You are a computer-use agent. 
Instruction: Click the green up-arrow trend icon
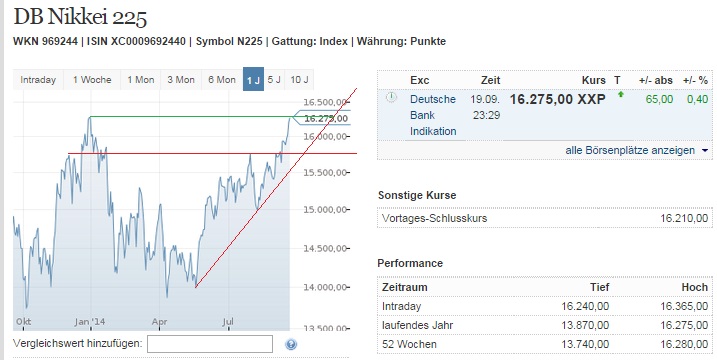[621, 95]
